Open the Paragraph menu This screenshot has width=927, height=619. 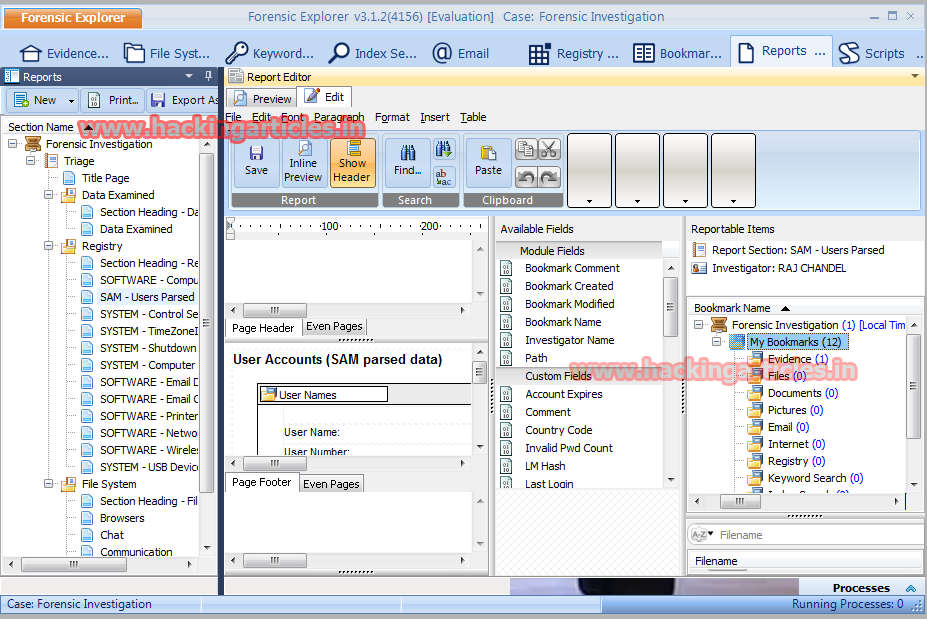pos(339,117)
